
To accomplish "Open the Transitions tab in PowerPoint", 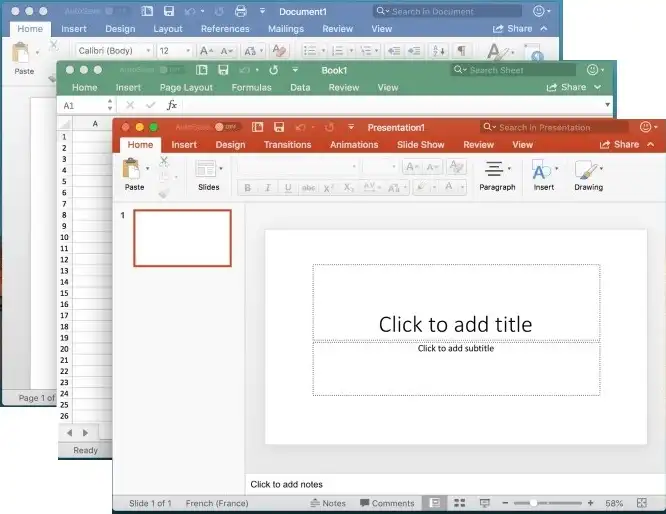I will point(288,144).
